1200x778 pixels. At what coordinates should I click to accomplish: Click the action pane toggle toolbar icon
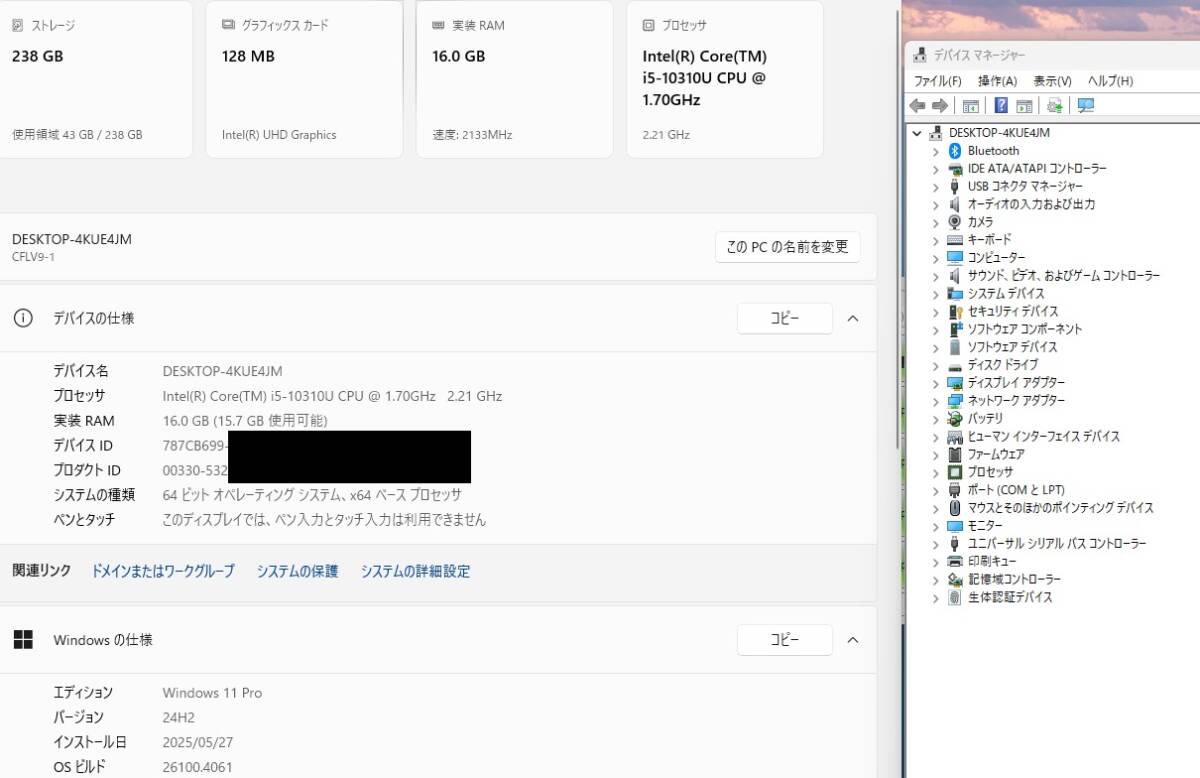[x=1024, y=106]
